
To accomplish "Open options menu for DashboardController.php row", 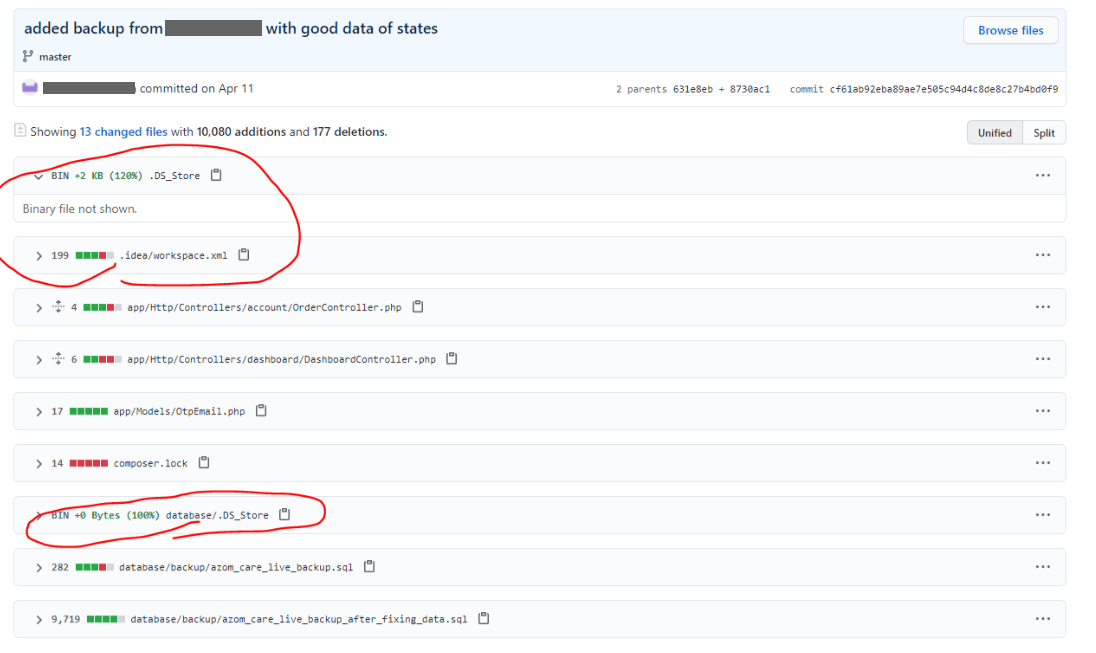I will pyautogui.click(x=1042, y=359).
